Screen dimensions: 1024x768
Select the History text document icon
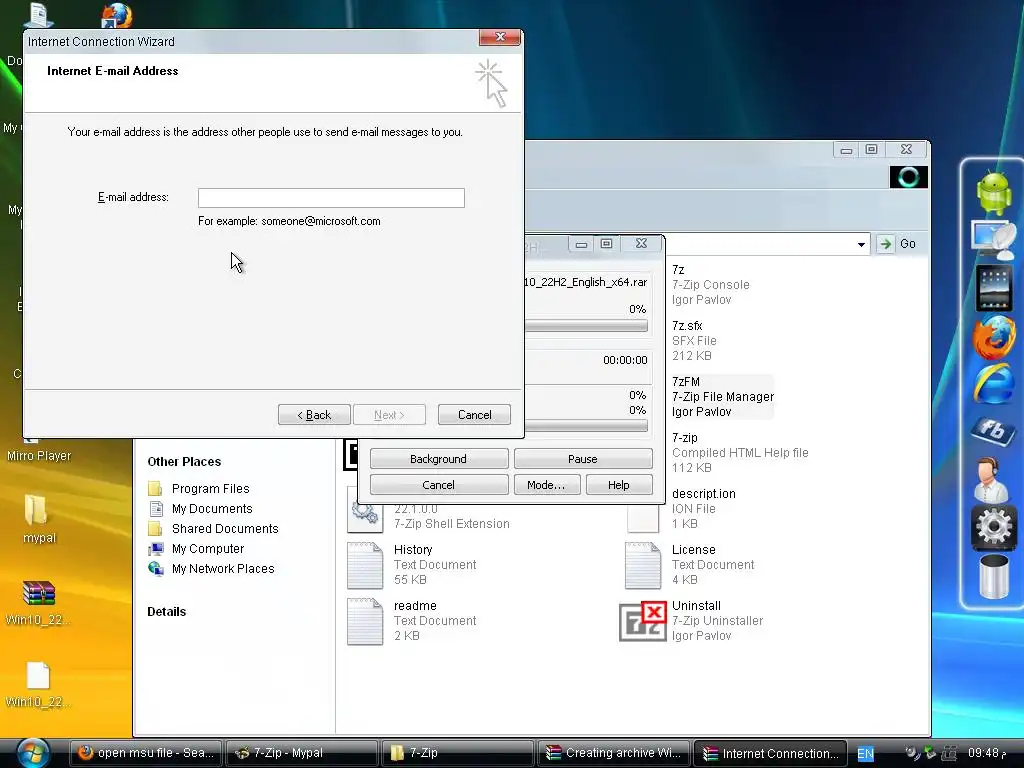pos(365,566)
